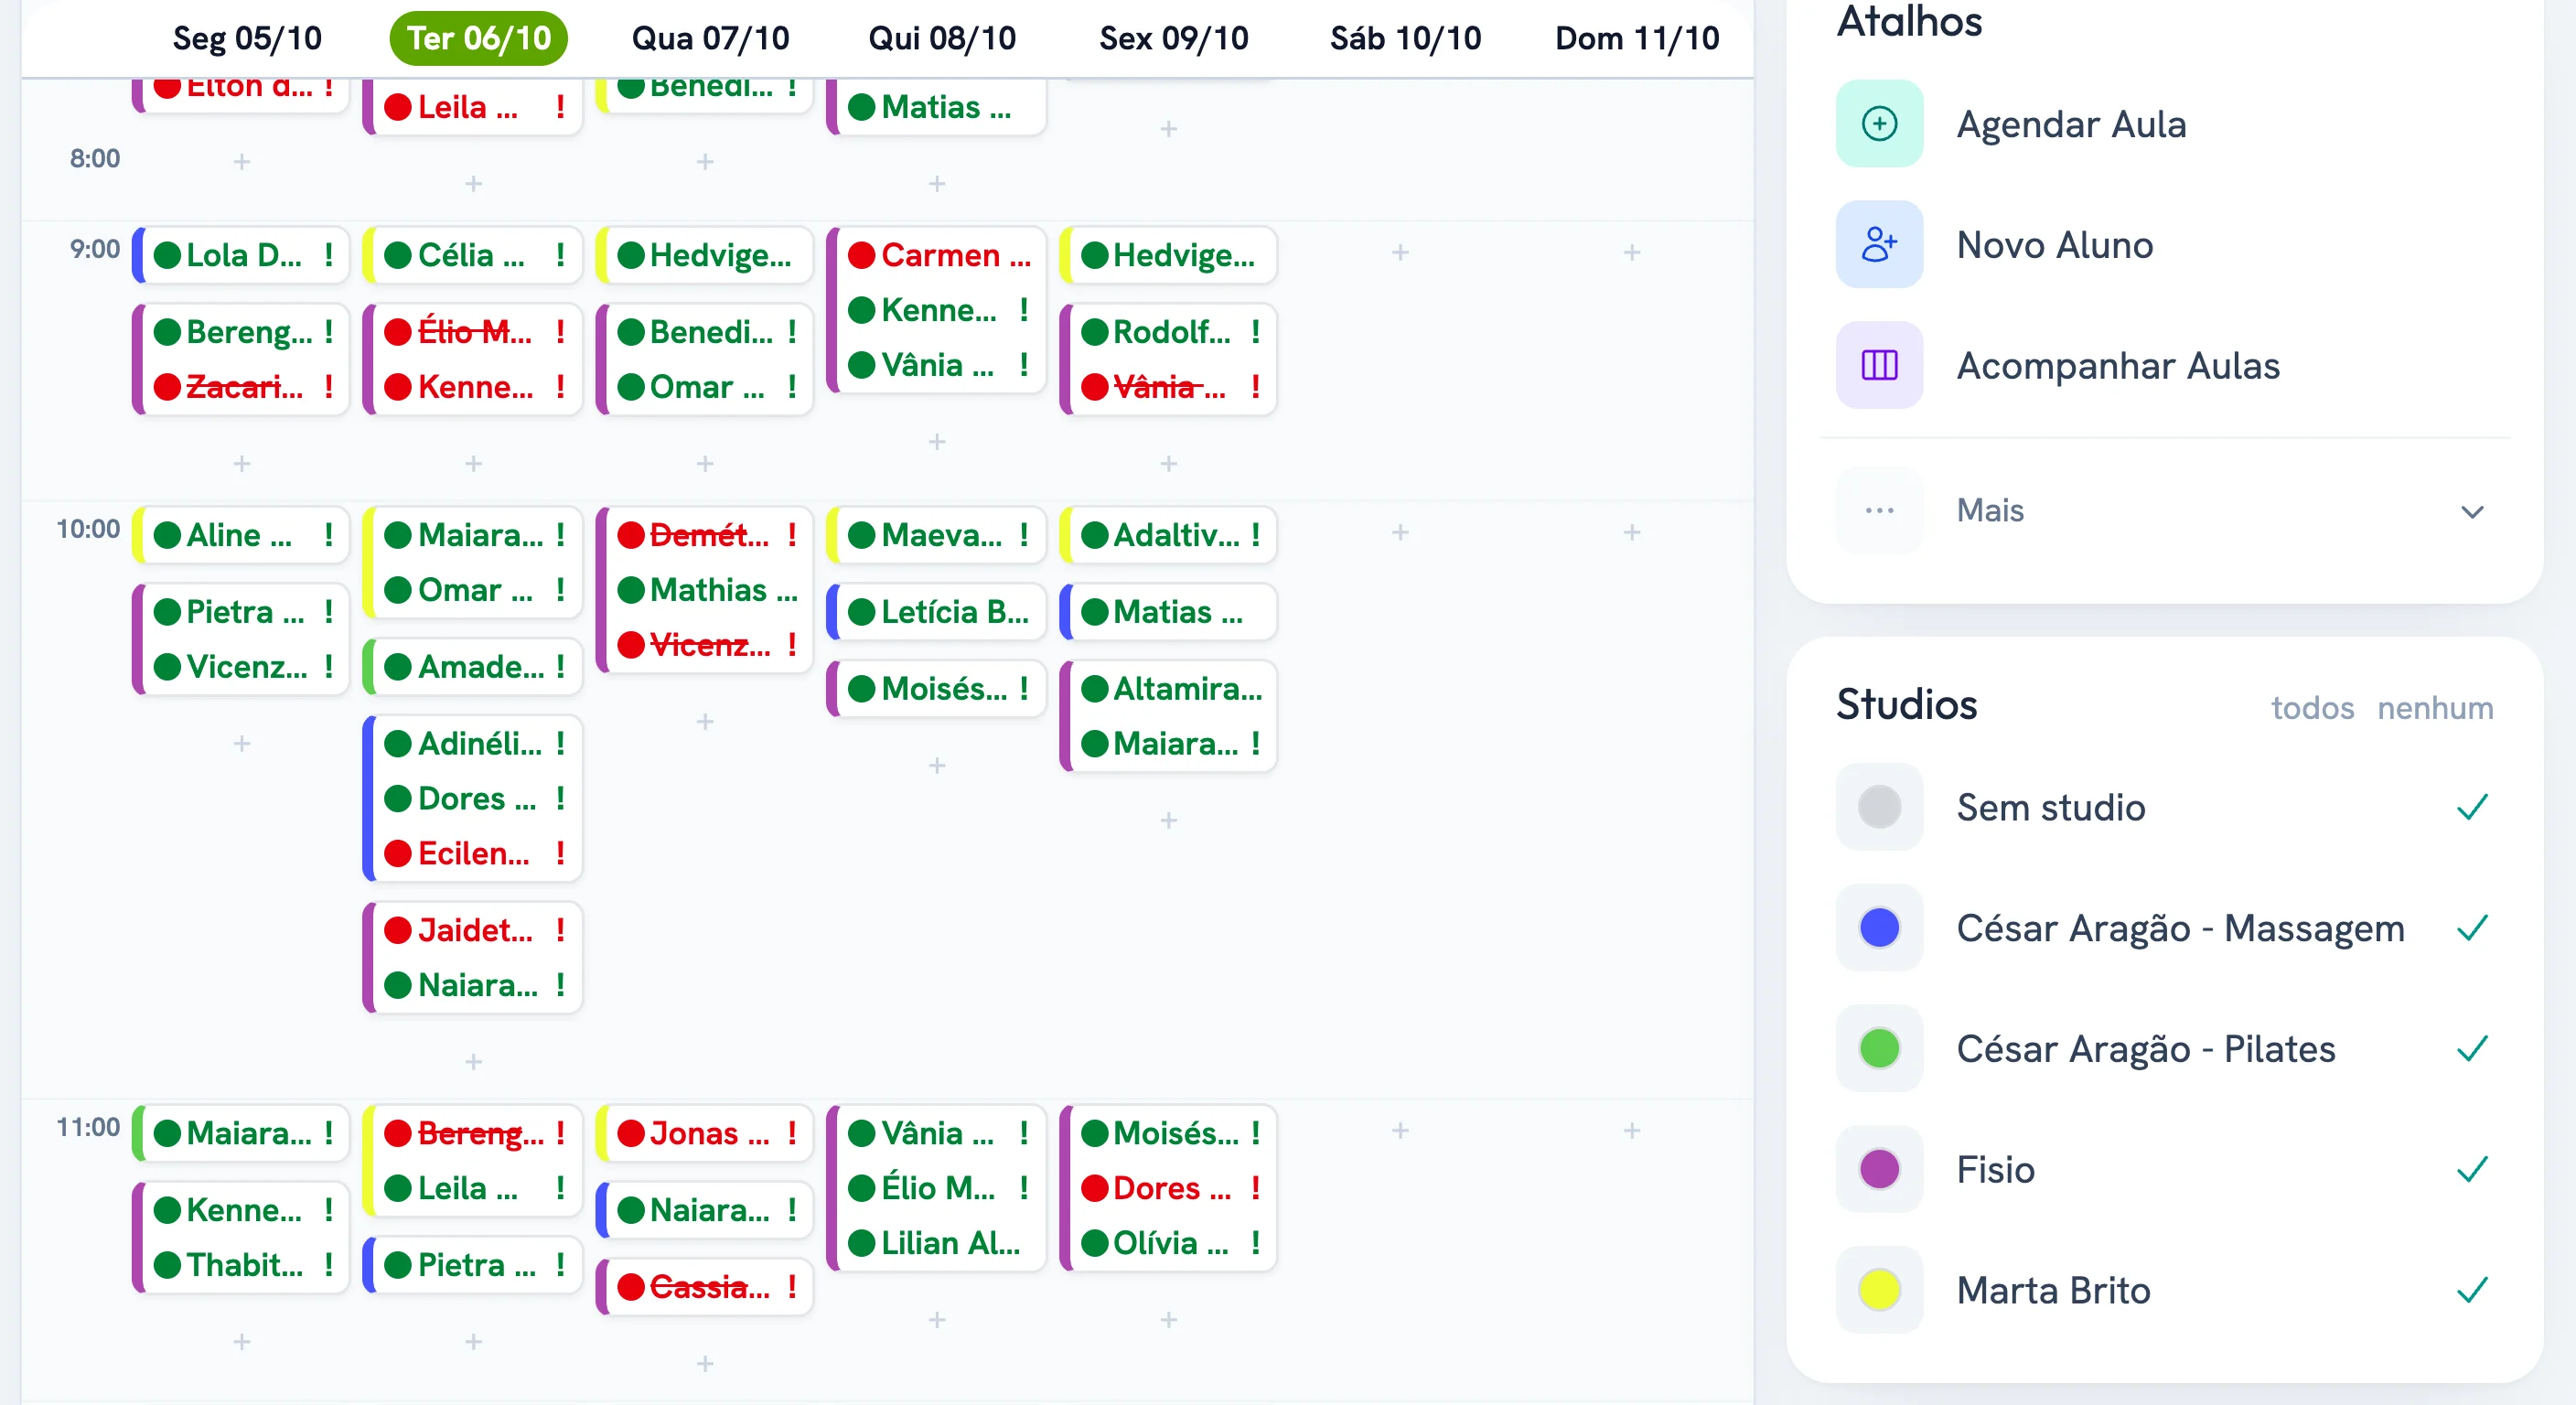Toggle Sem studio filter checkmark

(2472, 807)
